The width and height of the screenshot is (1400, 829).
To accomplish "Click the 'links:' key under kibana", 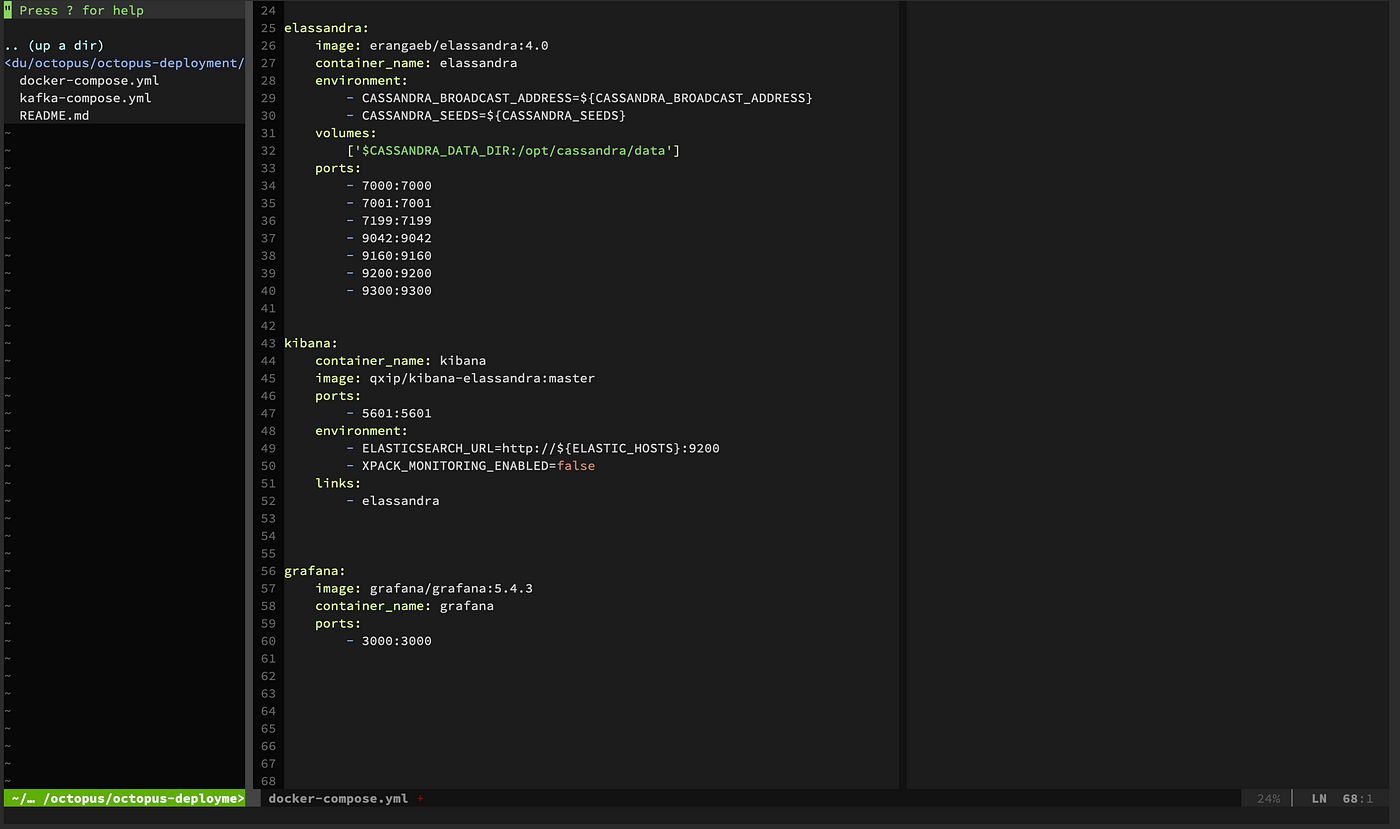I will point(338,483).
